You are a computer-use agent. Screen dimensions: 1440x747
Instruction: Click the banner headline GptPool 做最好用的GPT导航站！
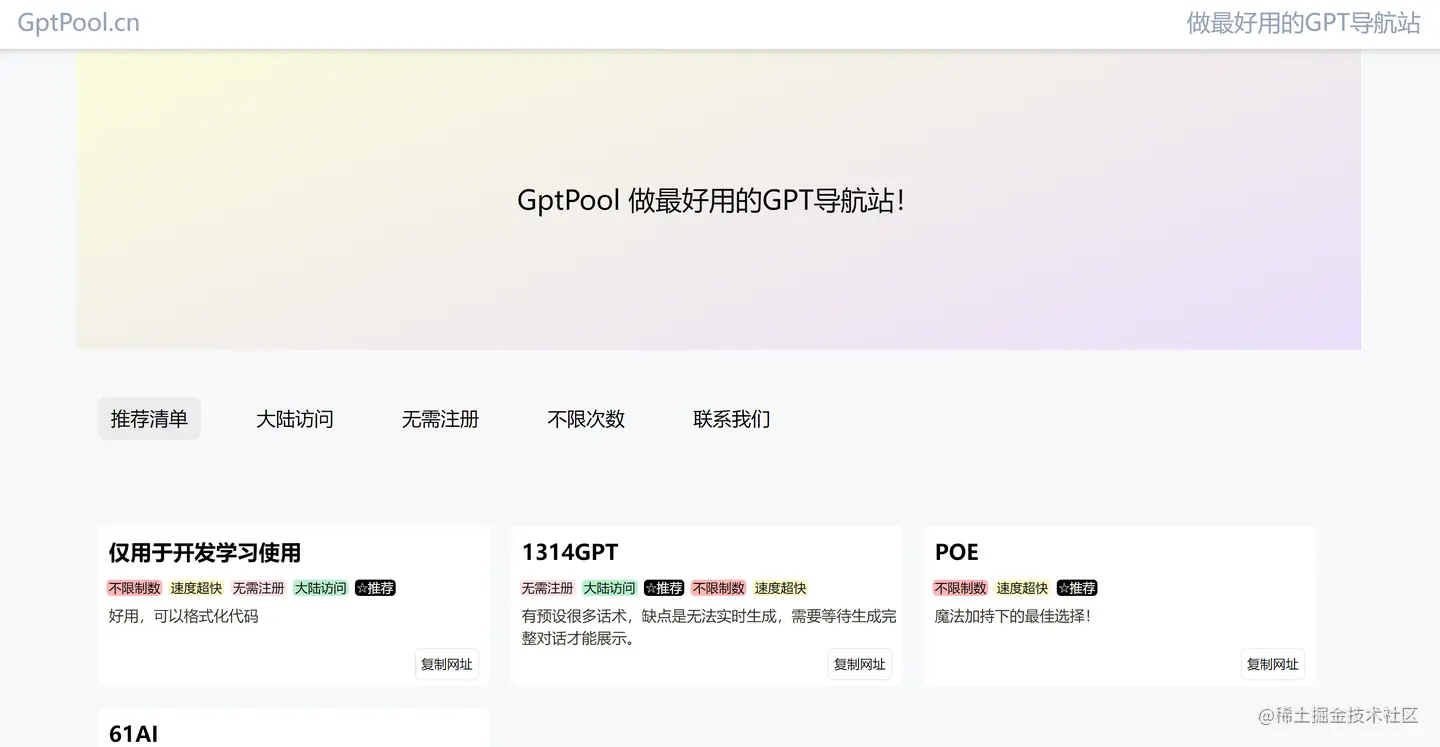click(712, 200)
